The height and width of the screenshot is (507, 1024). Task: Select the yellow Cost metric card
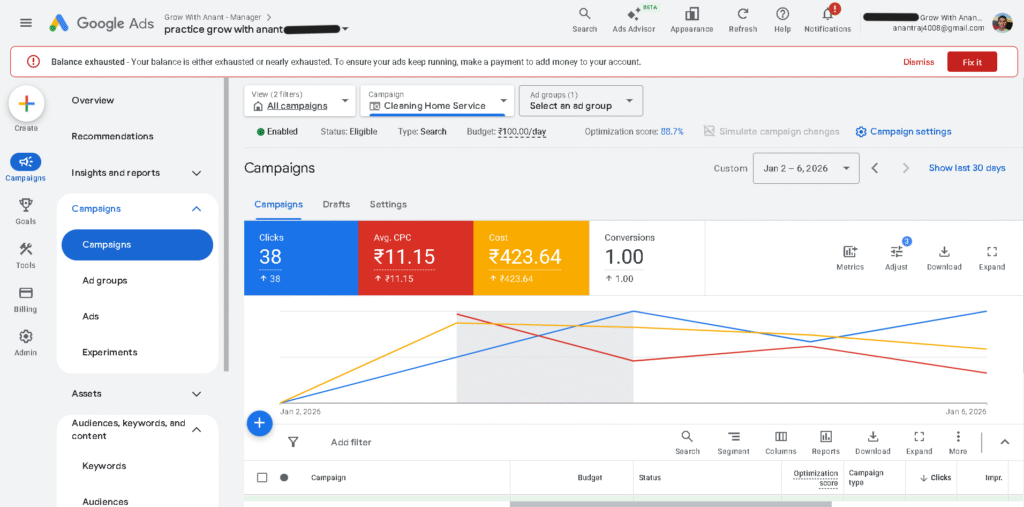(531, 258)
